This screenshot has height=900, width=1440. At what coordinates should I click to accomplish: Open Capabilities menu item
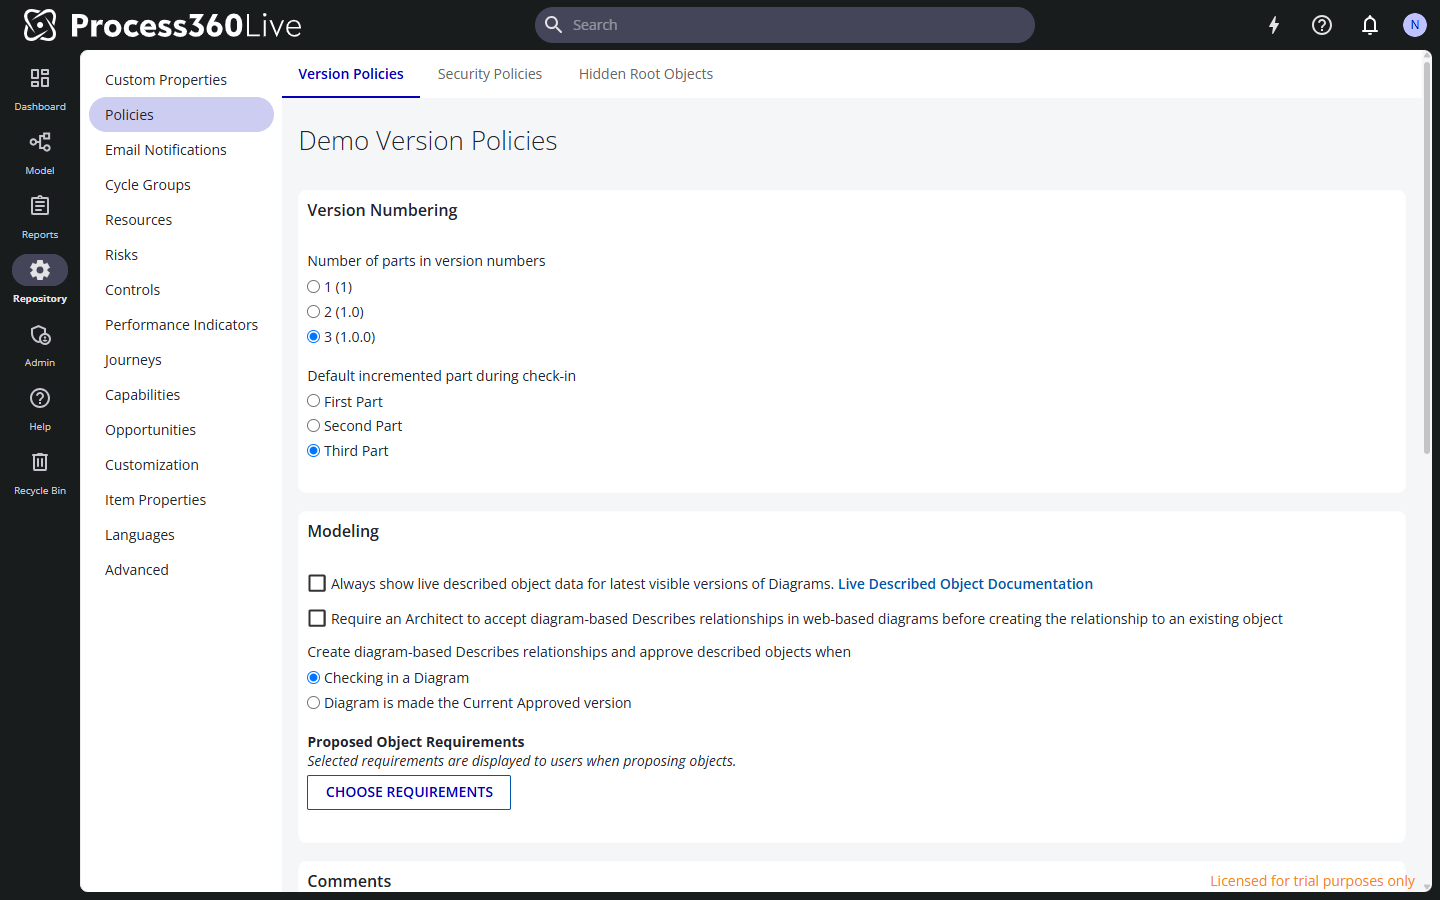point(181,395)
